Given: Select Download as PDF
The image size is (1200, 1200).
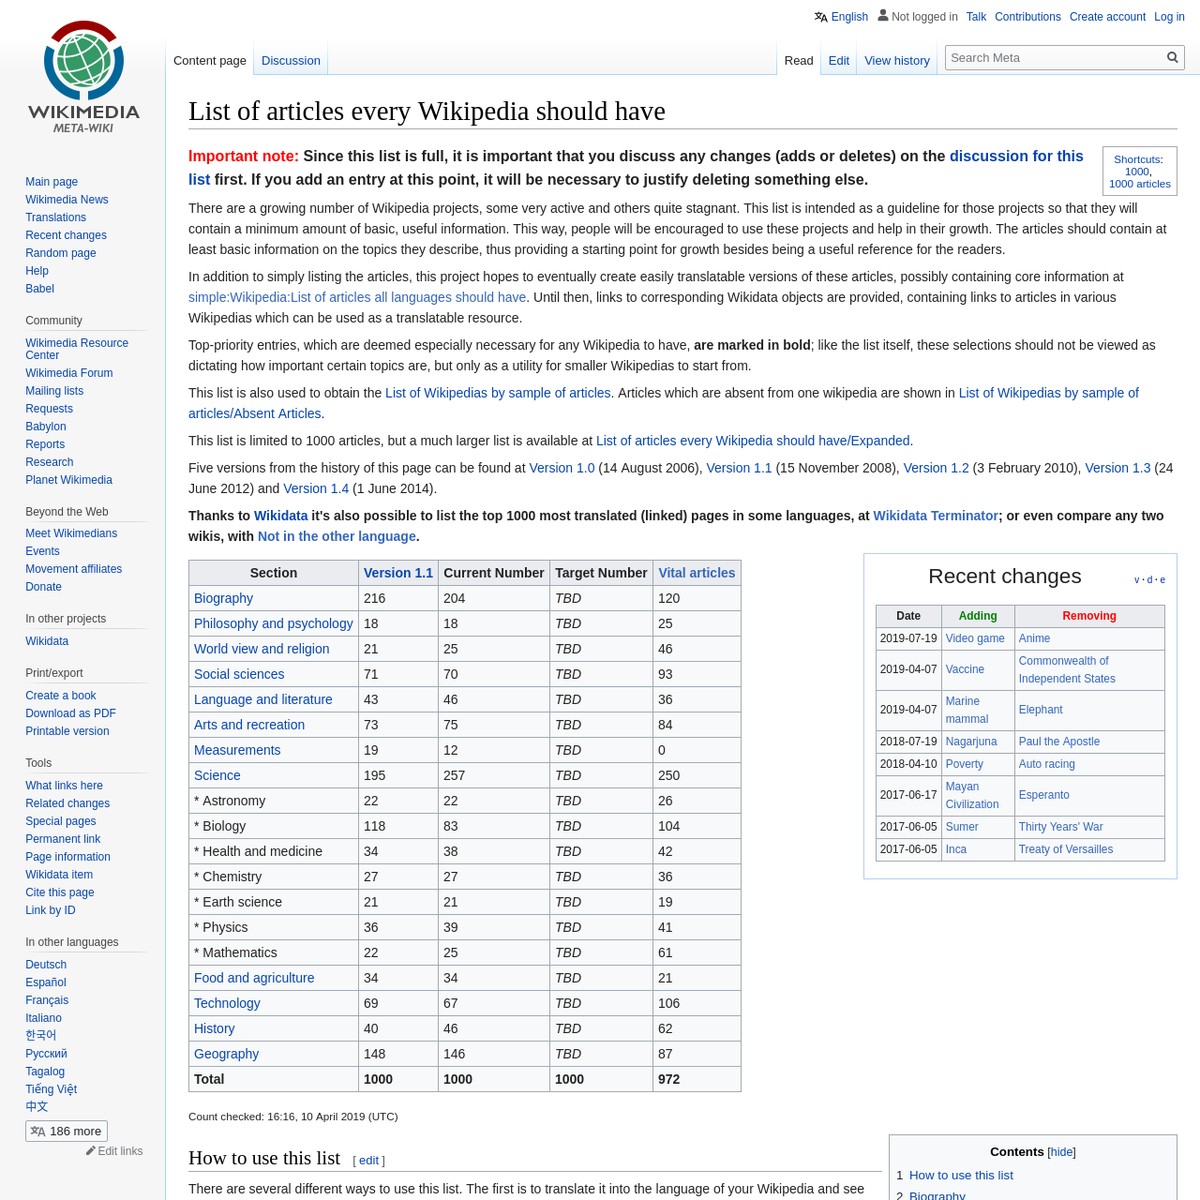Looking at the screenshot, I should [71, 713].
